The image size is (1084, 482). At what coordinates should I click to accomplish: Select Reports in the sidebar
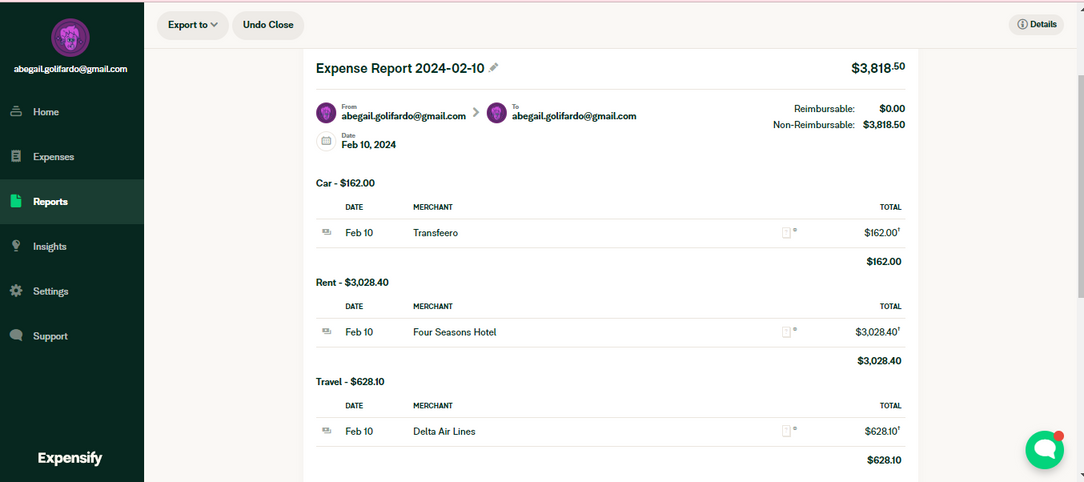[72, 202]
